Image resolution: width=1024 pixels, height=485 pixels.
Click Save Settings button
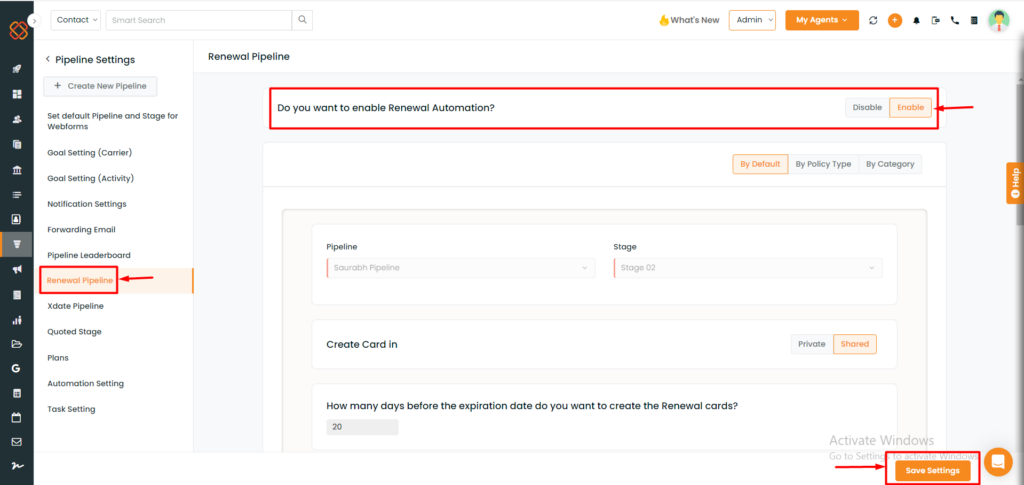pos(933,471)
